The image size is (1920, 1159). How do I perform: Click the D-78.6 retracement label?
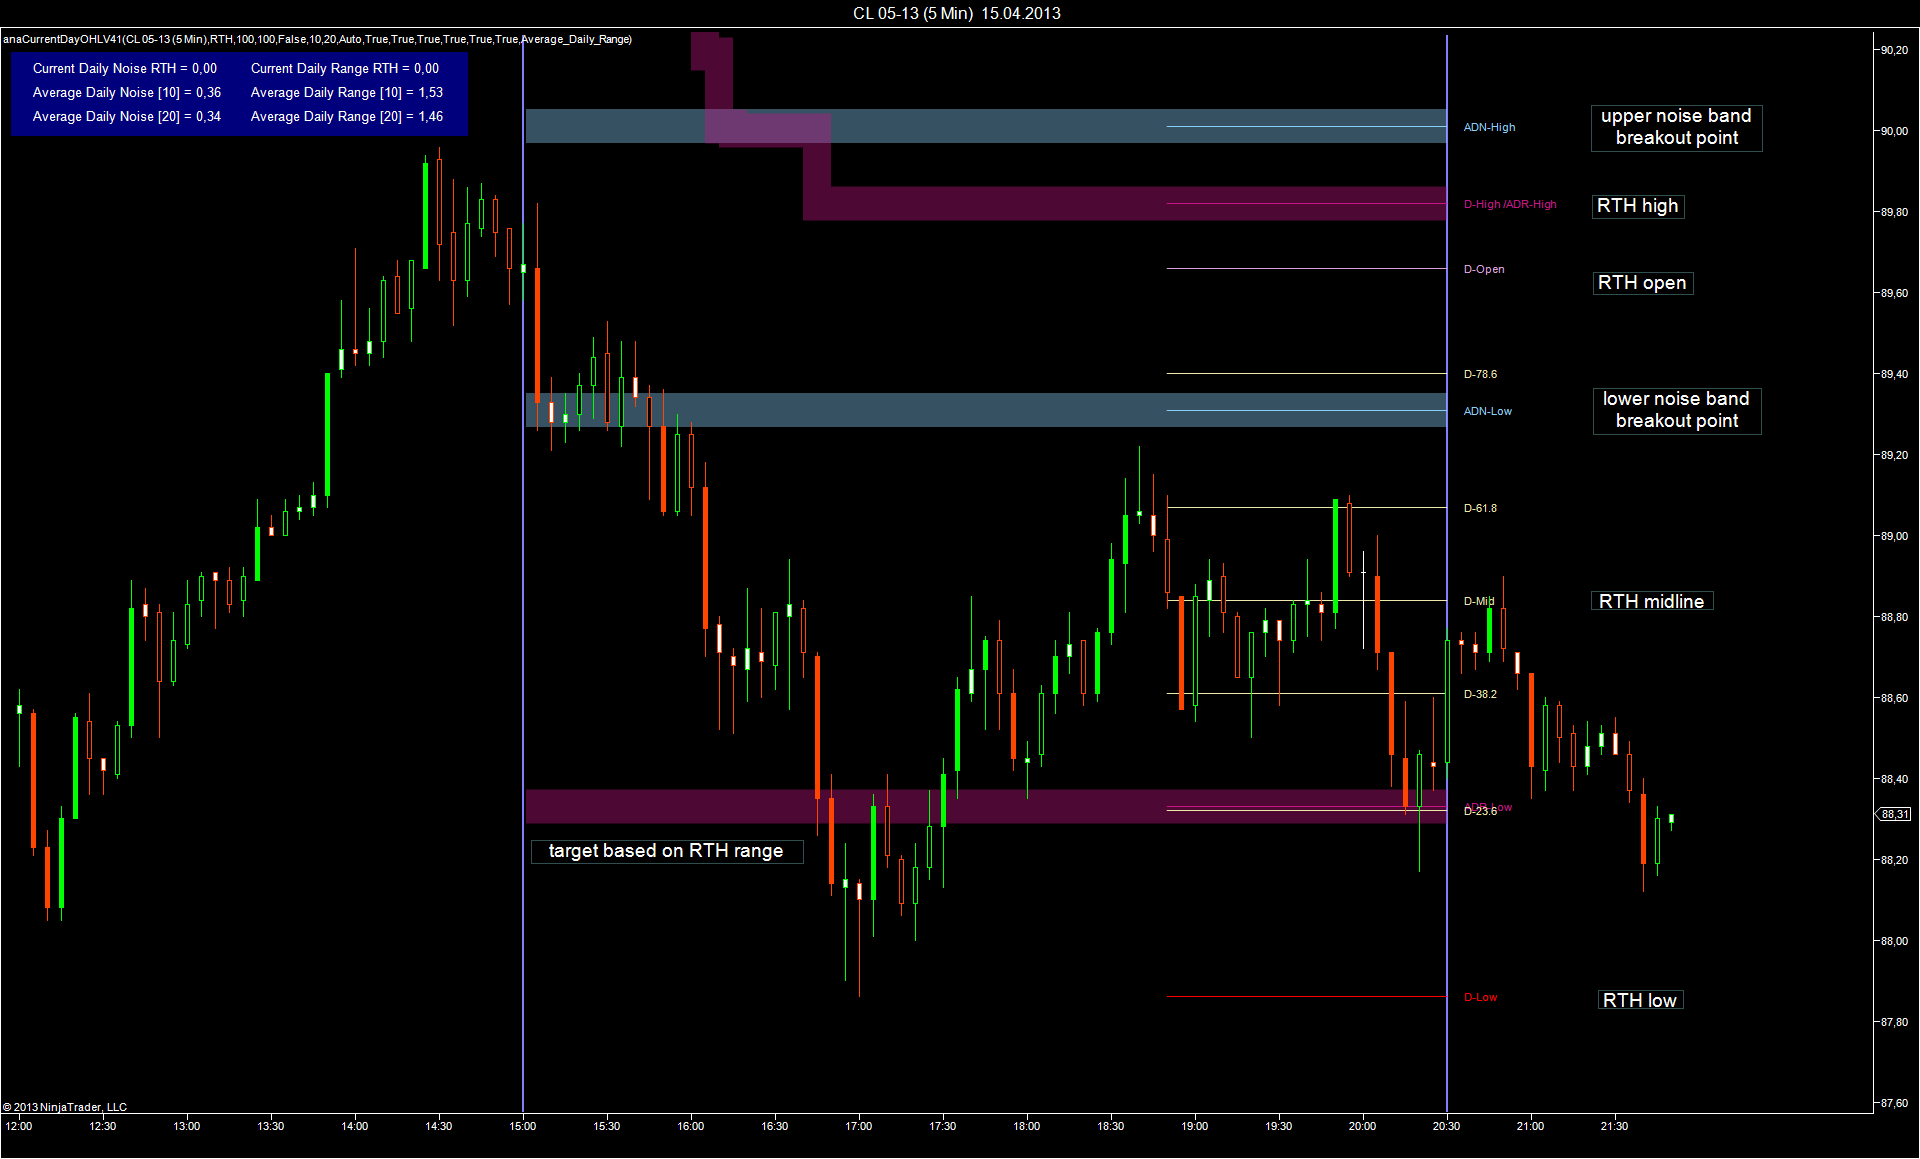(1480, 374)
